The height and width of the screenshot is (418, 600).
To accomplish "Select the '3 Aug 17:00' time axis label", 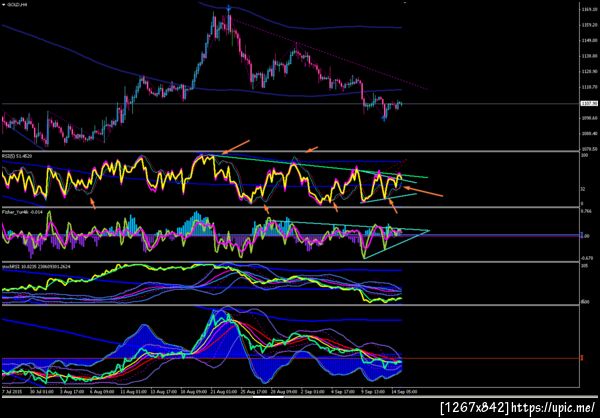I will click(71, 392).
